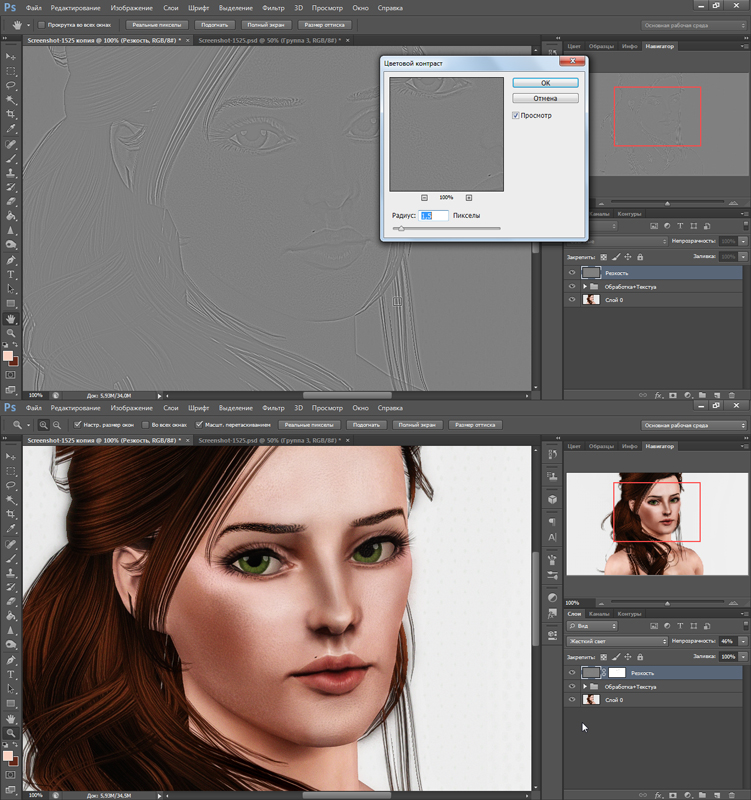
Task: Click Реальные пикселы button in top window
Action: click(157, 24)
